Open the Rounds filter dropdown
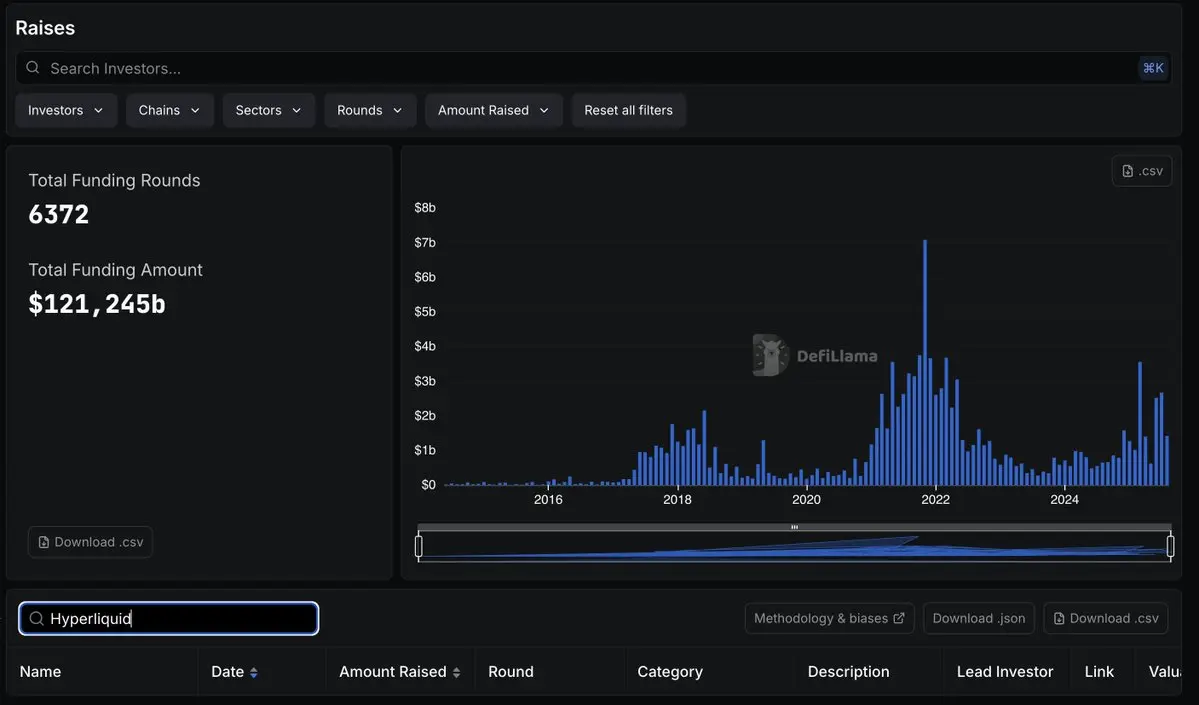This screenshot has height=705, width=1199. point(370,110)
